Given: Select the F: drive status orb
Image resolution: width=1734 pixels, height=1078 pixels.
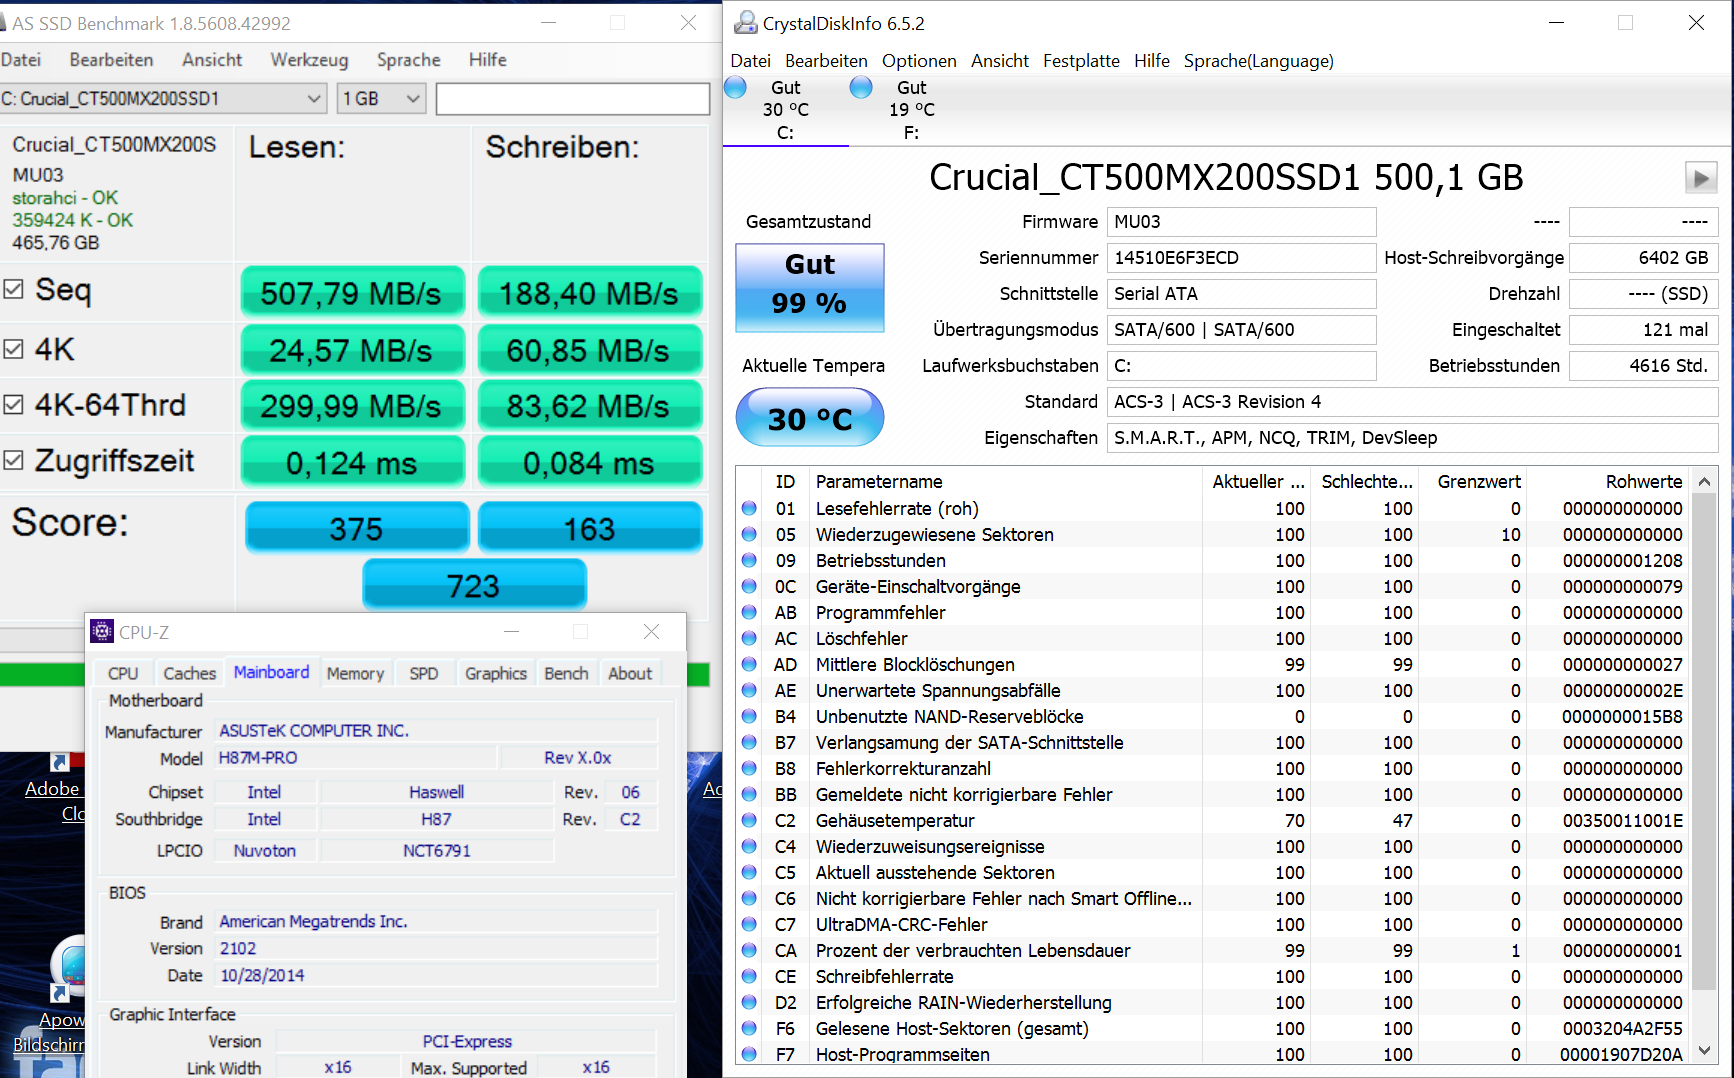Looking at the screenshot, I should tap(861, 87).
